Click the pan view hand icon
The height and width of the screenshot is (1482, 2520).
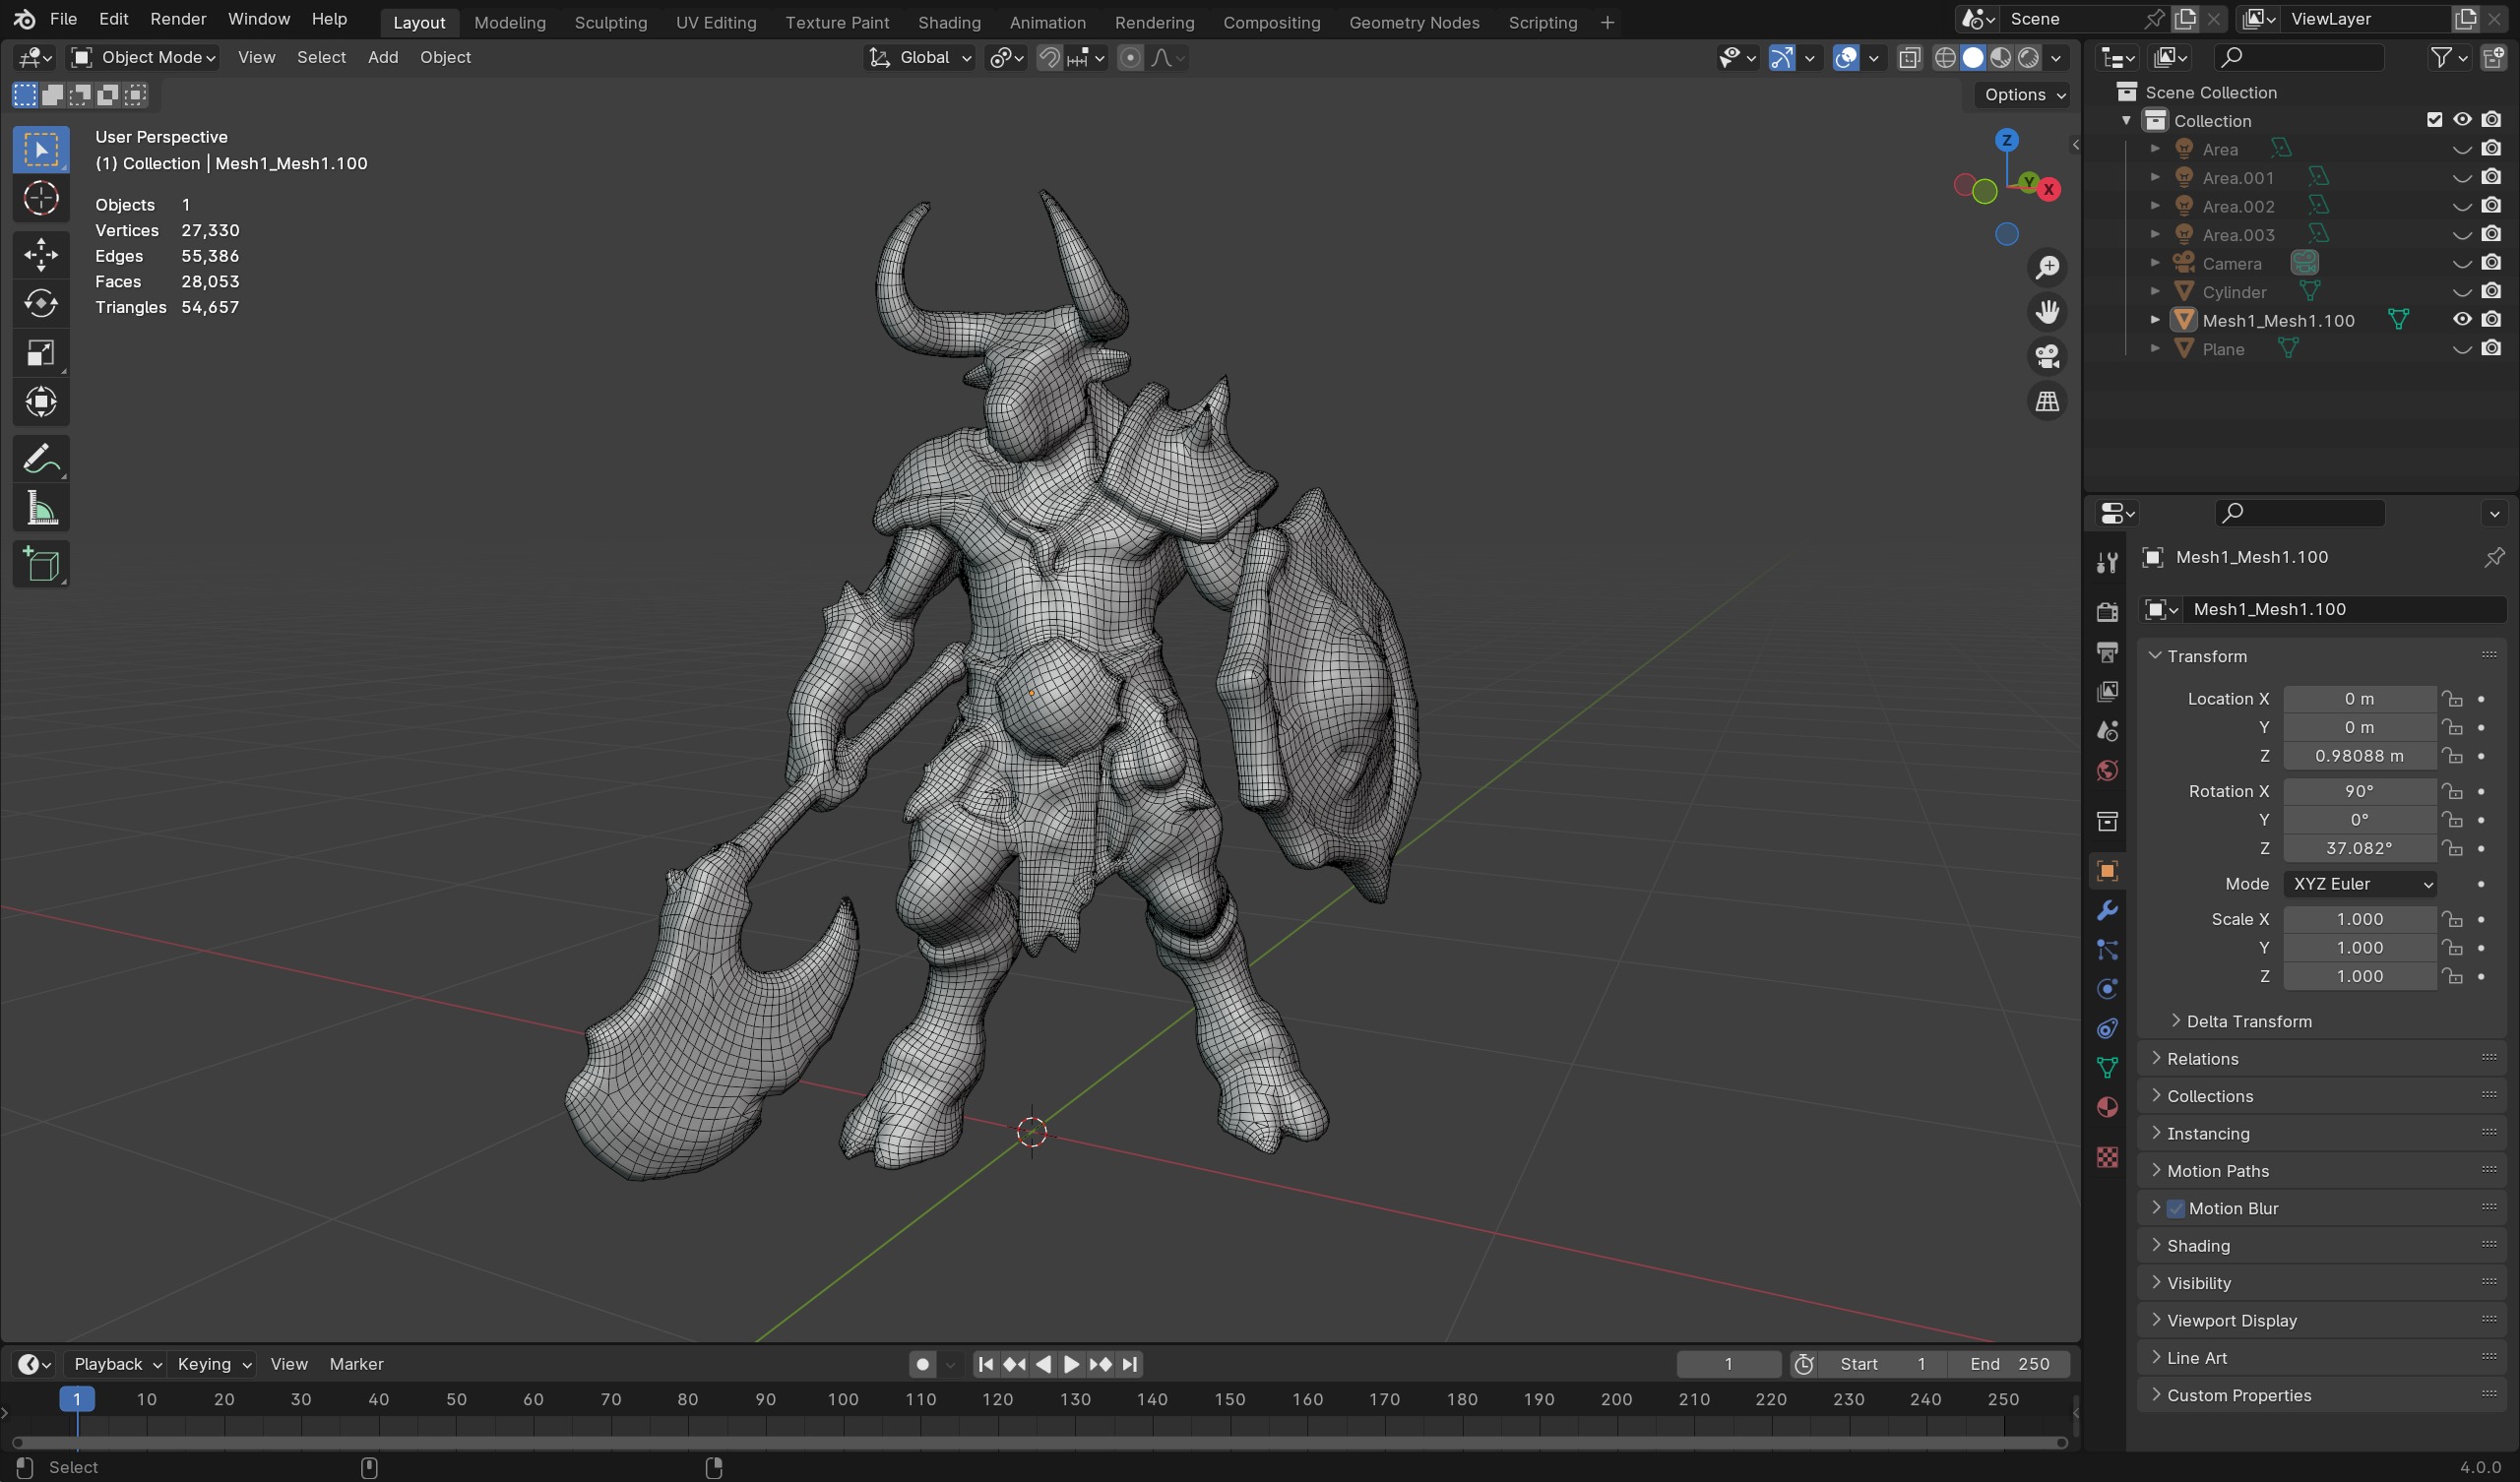[x=2047, y=312]
